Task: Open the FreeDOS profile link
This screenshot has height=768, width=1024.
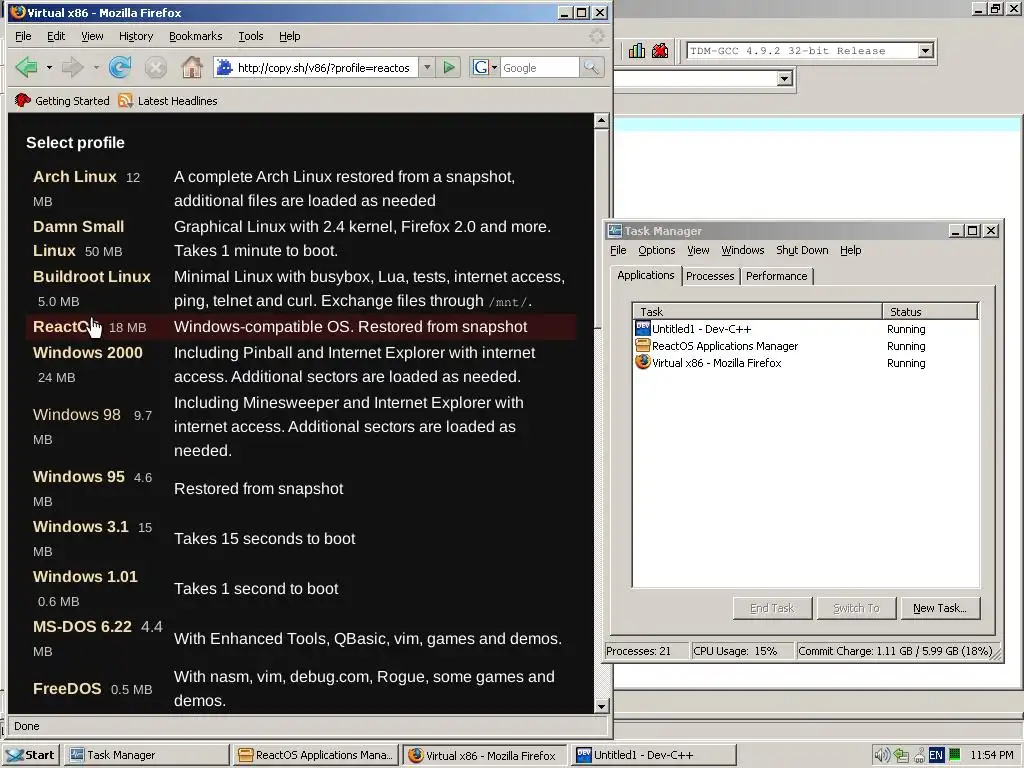Action: [67, 689]
